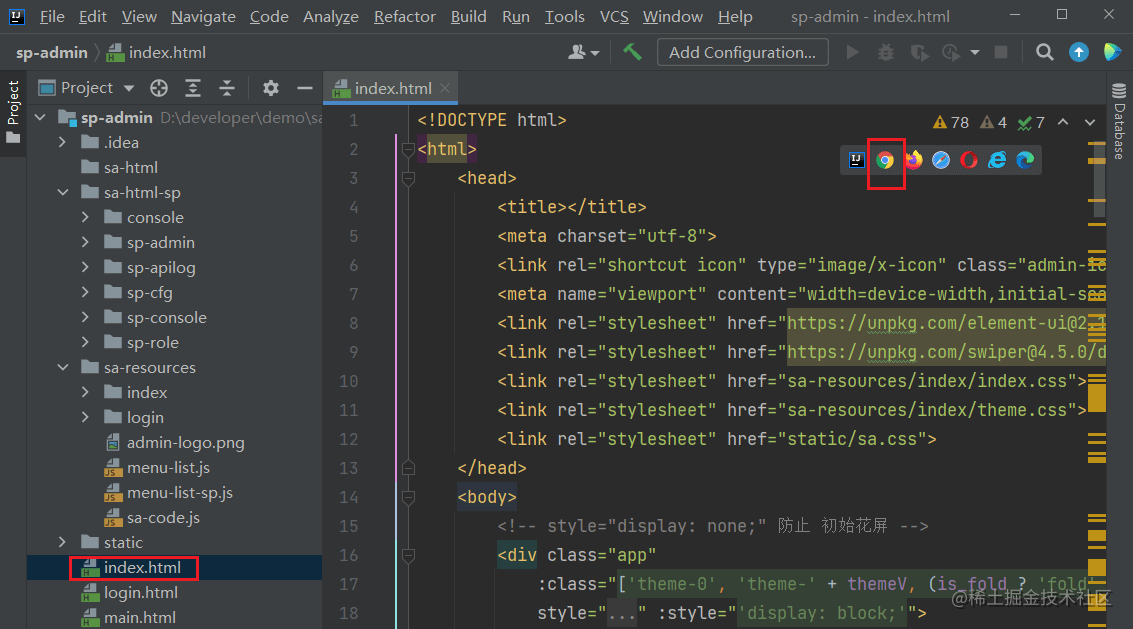Open the Navigate menu
Image resolution: width=1133 pixels, height=629 pixels.
(203, 16)
